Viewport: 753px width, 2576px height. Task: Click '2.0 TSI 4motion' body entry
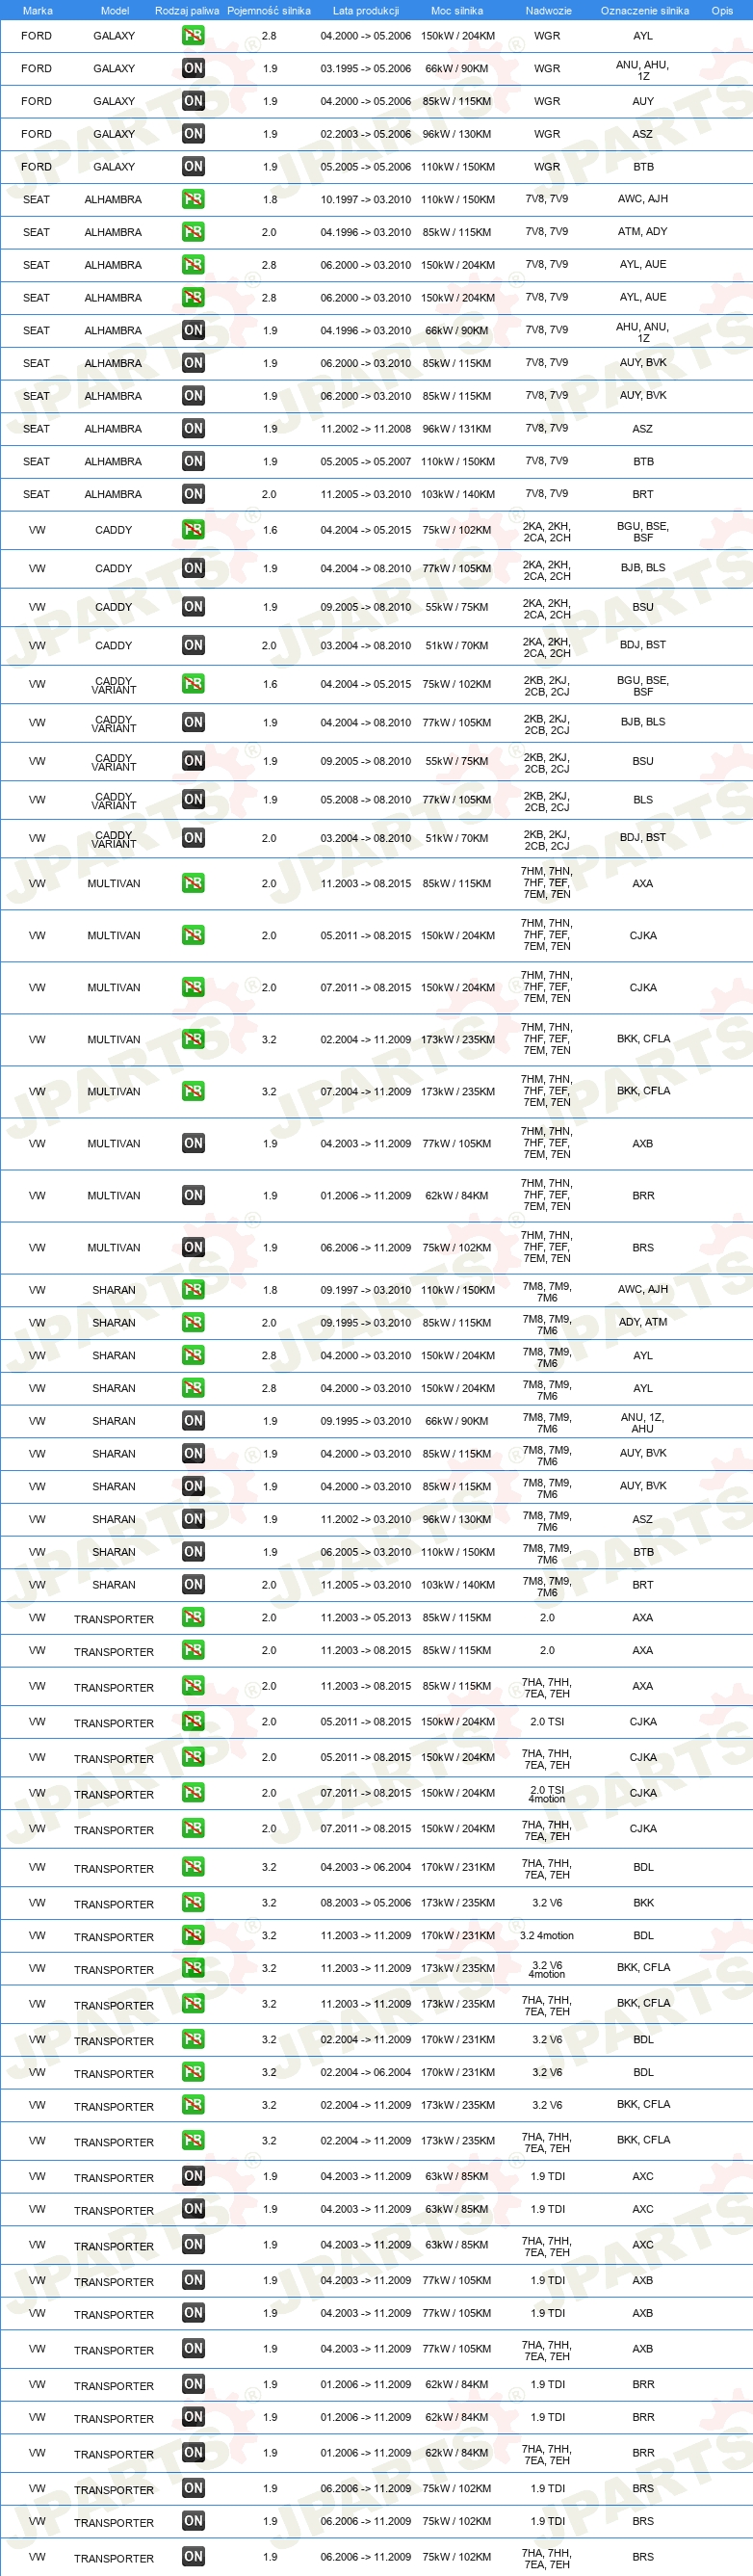547,1794
